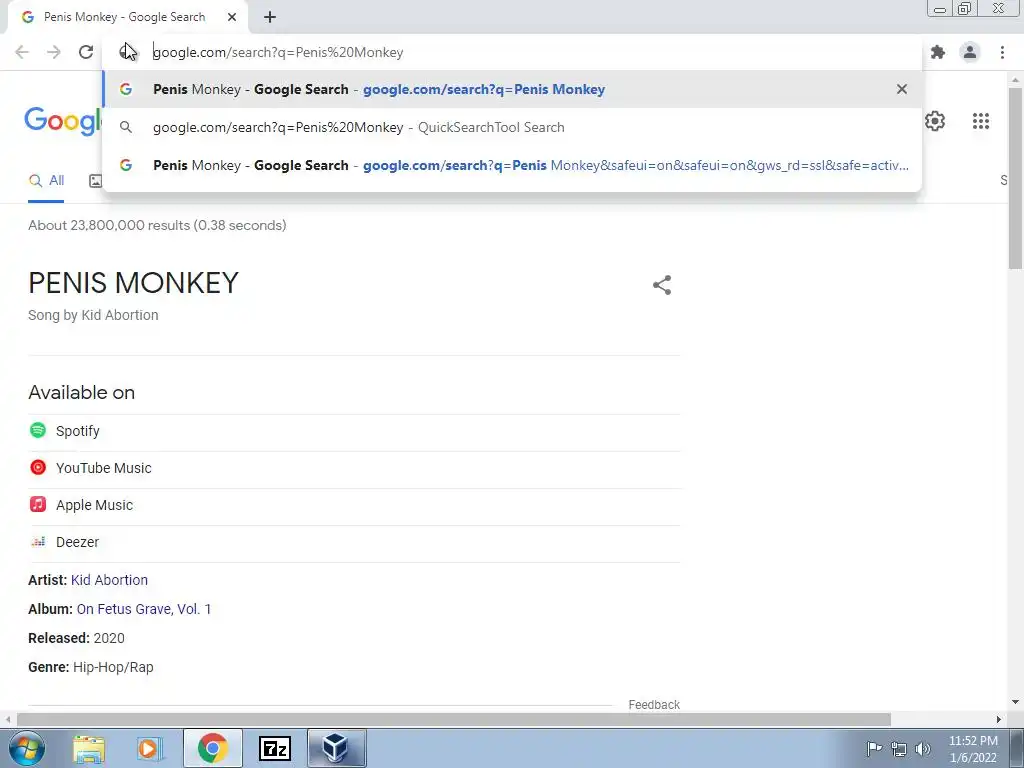Open On Fetus Grave, Vol. 1 album link
This screenshot has height=768, width=1024.
[x=144, y=609]
